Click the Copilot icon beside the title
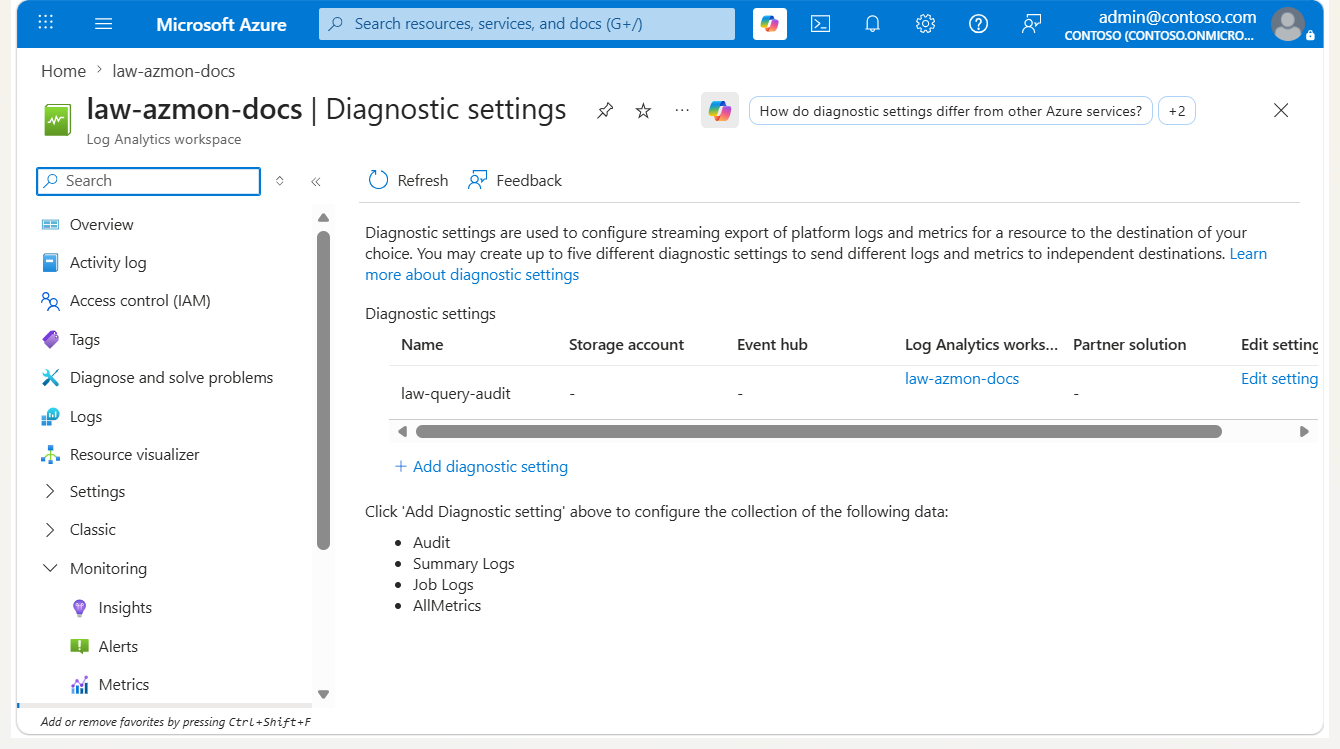The width and height of the screenshot is (1340, 749). pyautogui.click(x=720, y=111)
